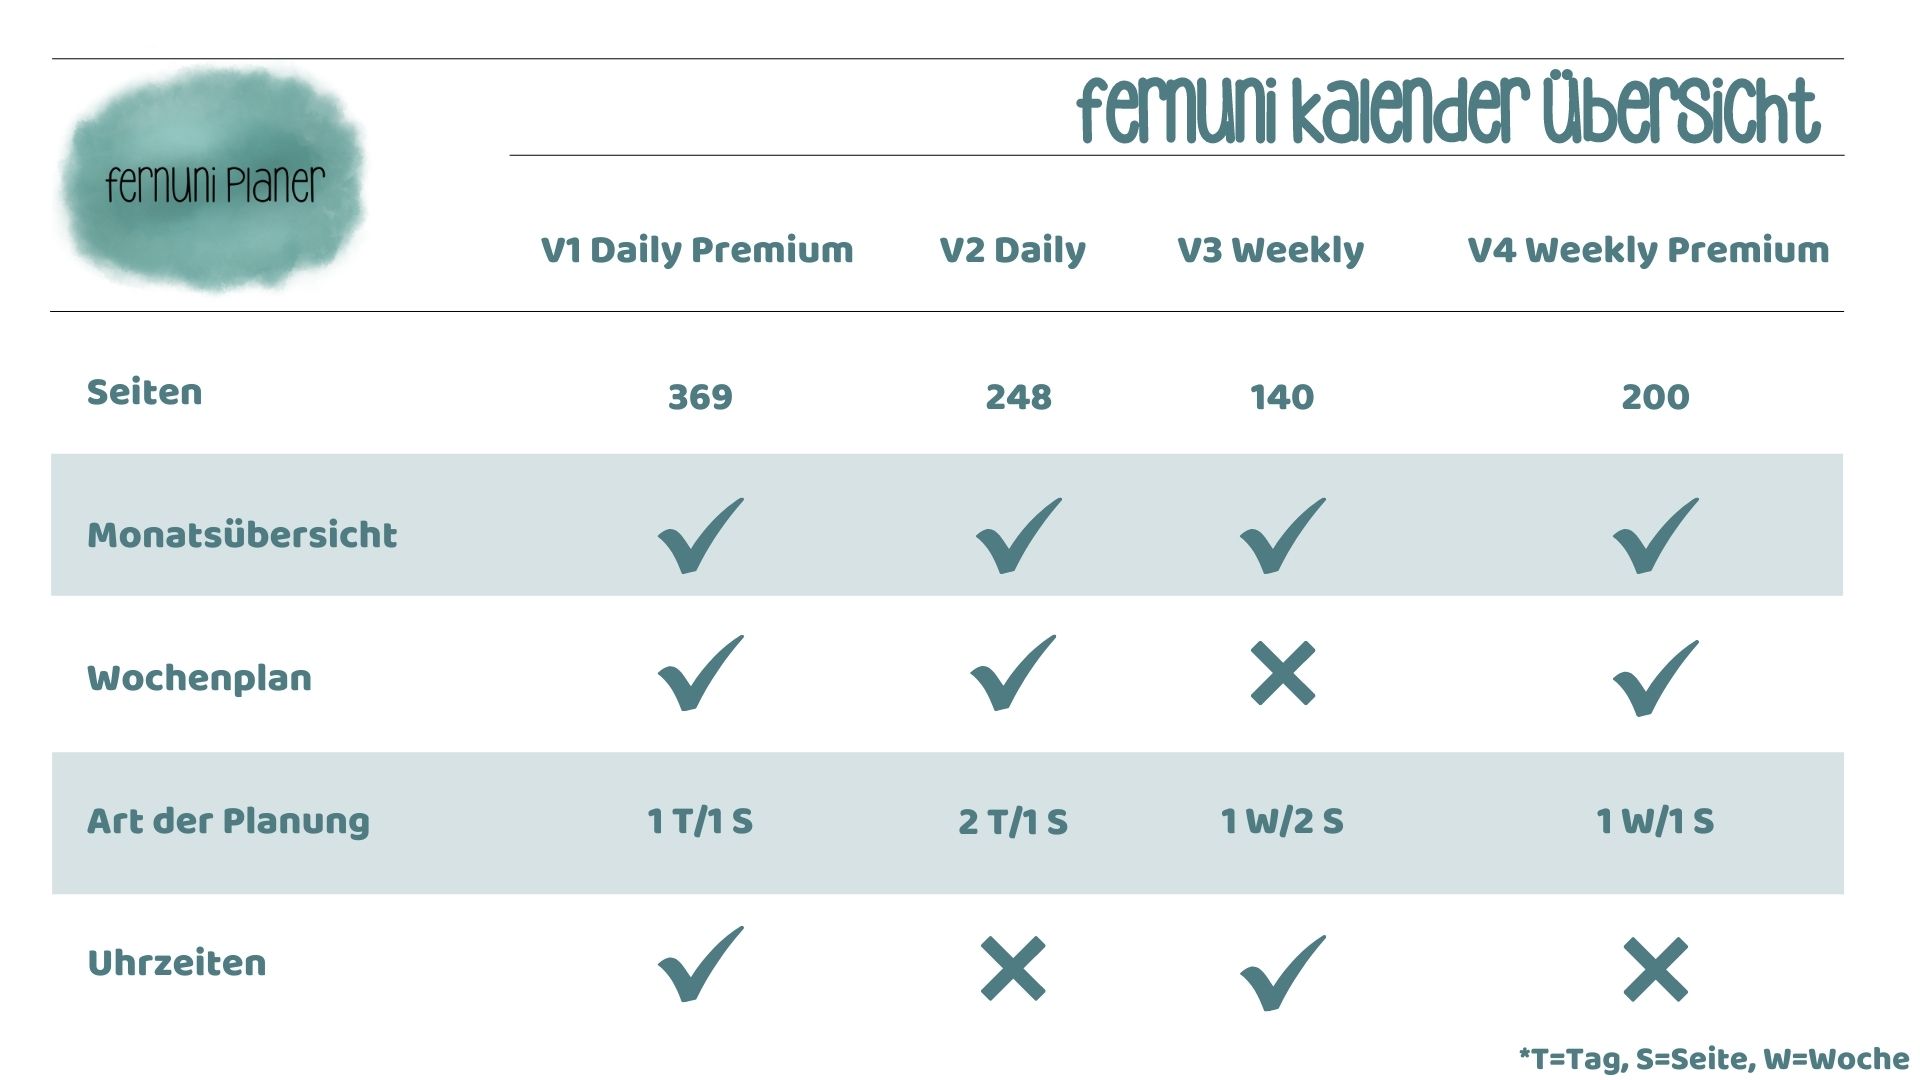Click the Uhrzeiten X mark for V4 Weekly Premium
1920x1080 pixels.
tap(1655, 968)
